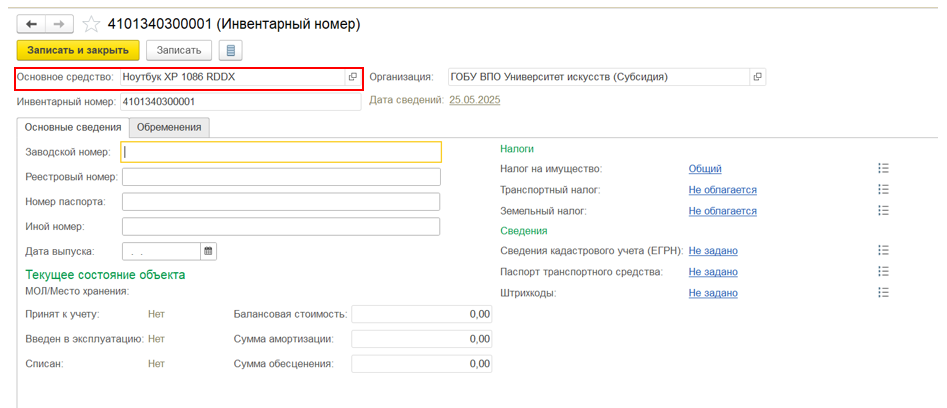Open the list icon for Штрихкоды
The height and width of the screenshot is (408, 947).
(884, 293)
